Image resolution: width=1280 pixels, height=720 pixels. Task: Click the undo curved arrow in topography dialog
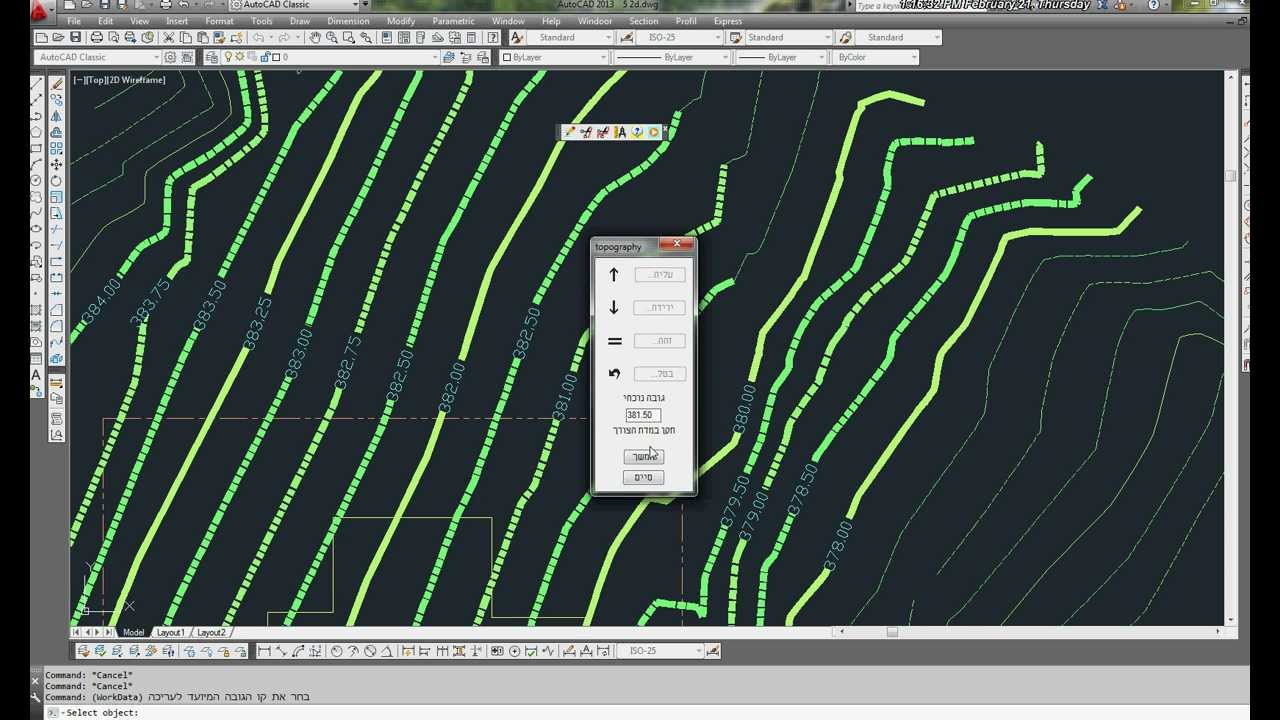click(614, 374)
